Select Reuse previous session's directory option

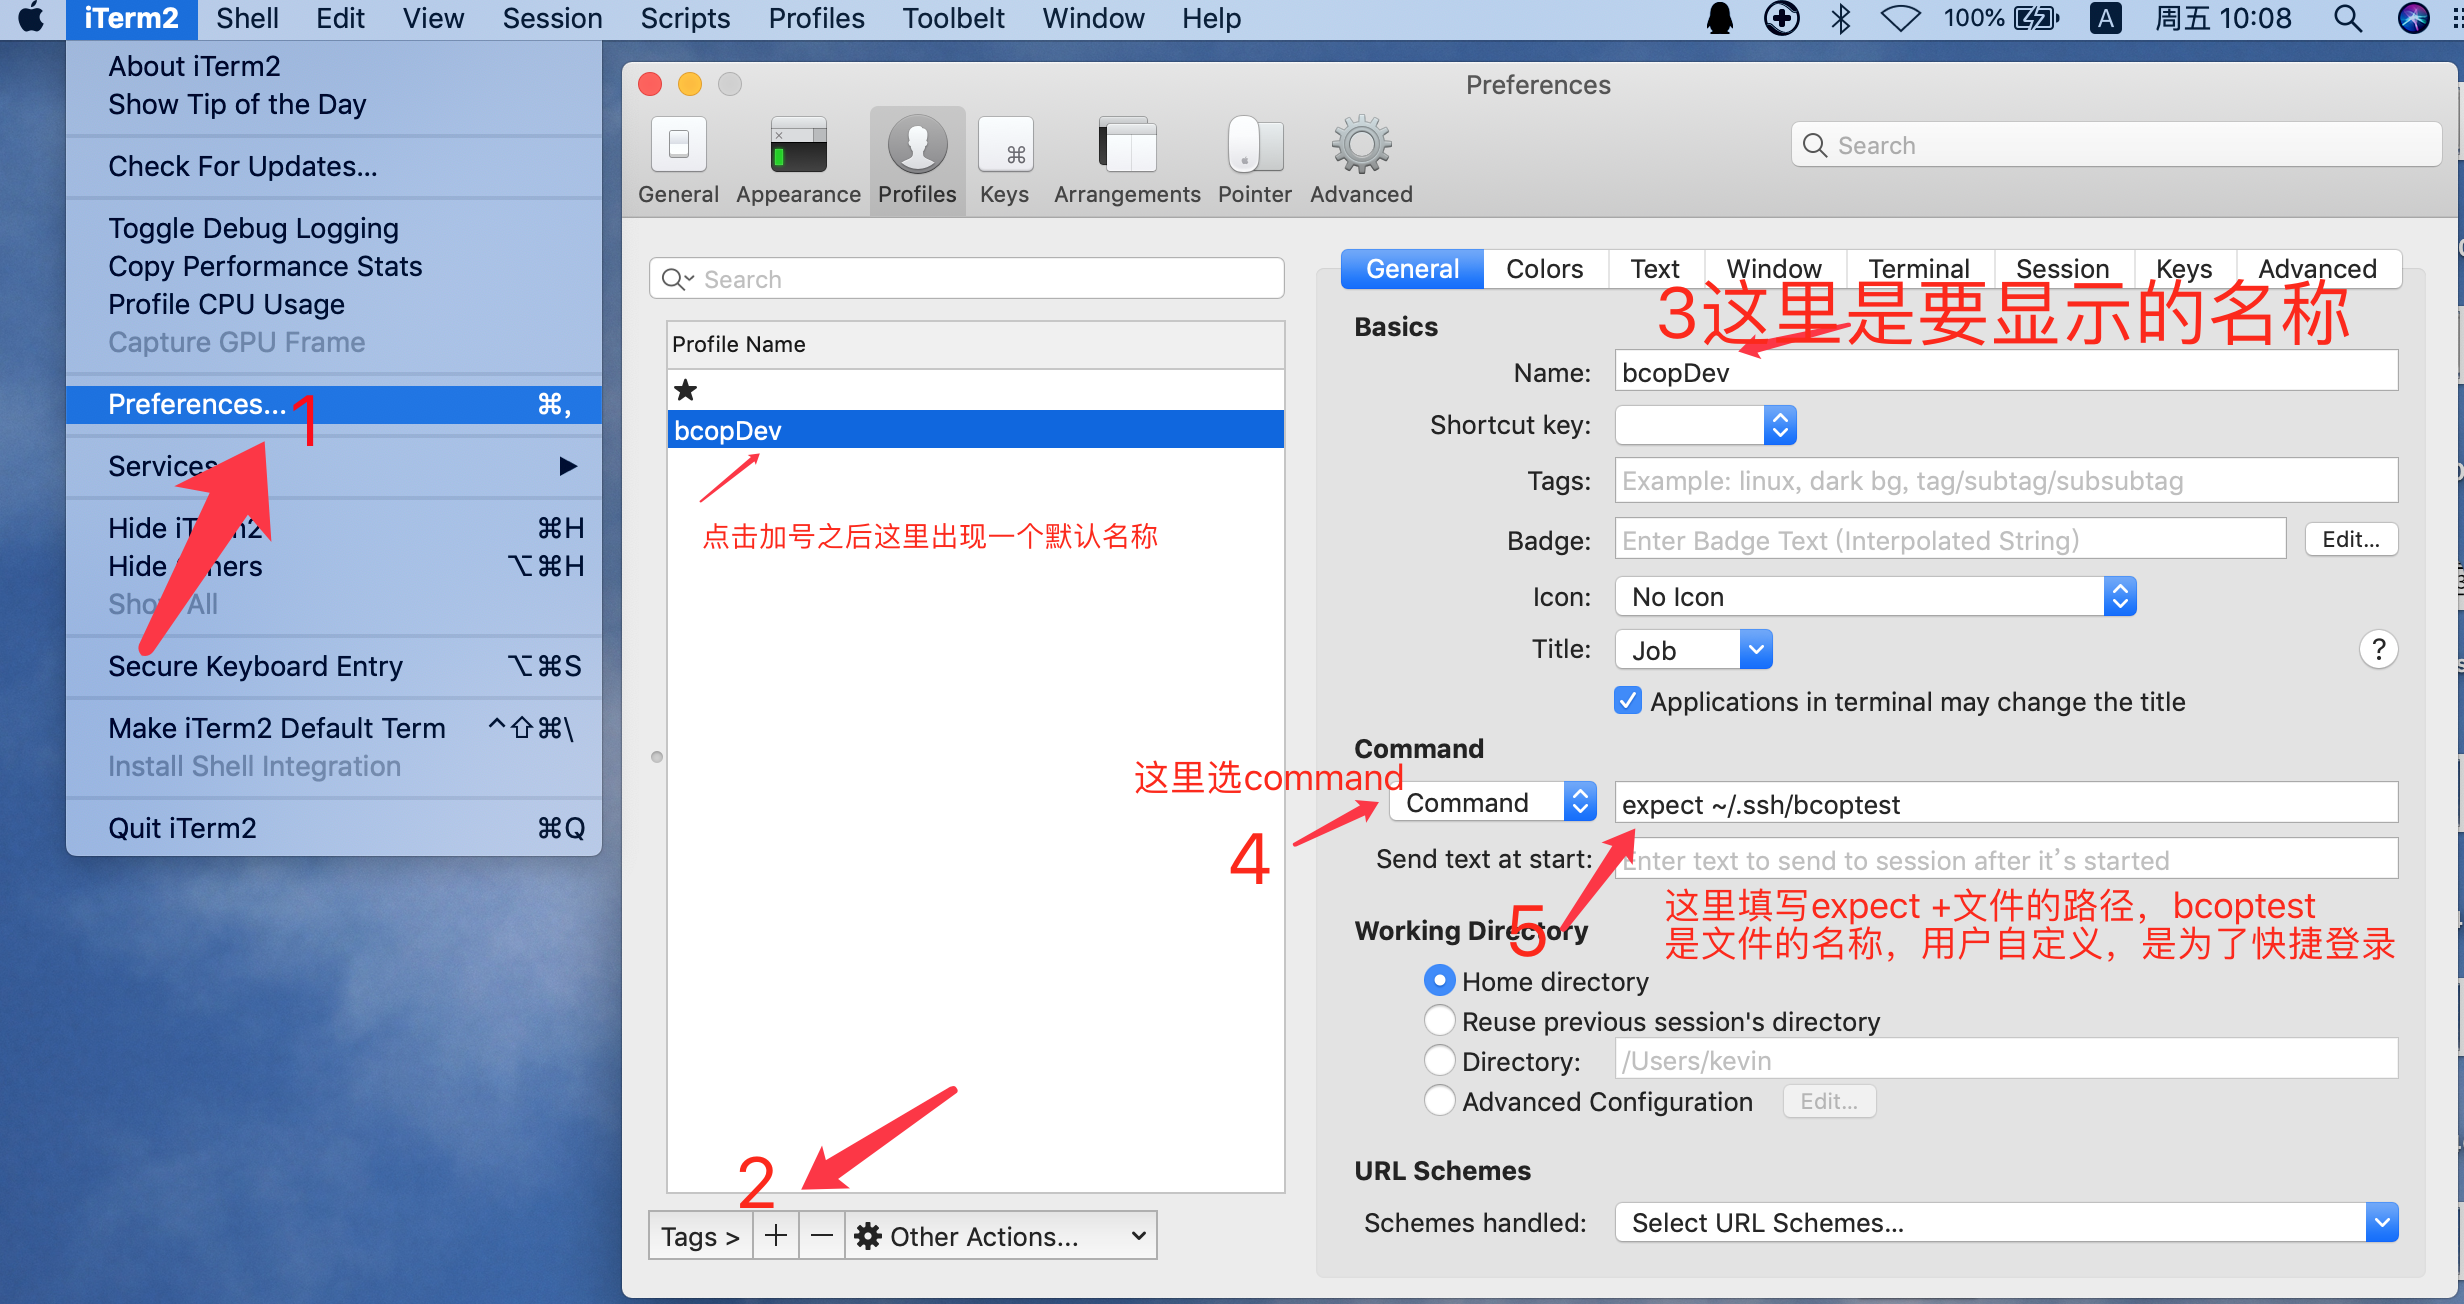pos(1439,1021)
